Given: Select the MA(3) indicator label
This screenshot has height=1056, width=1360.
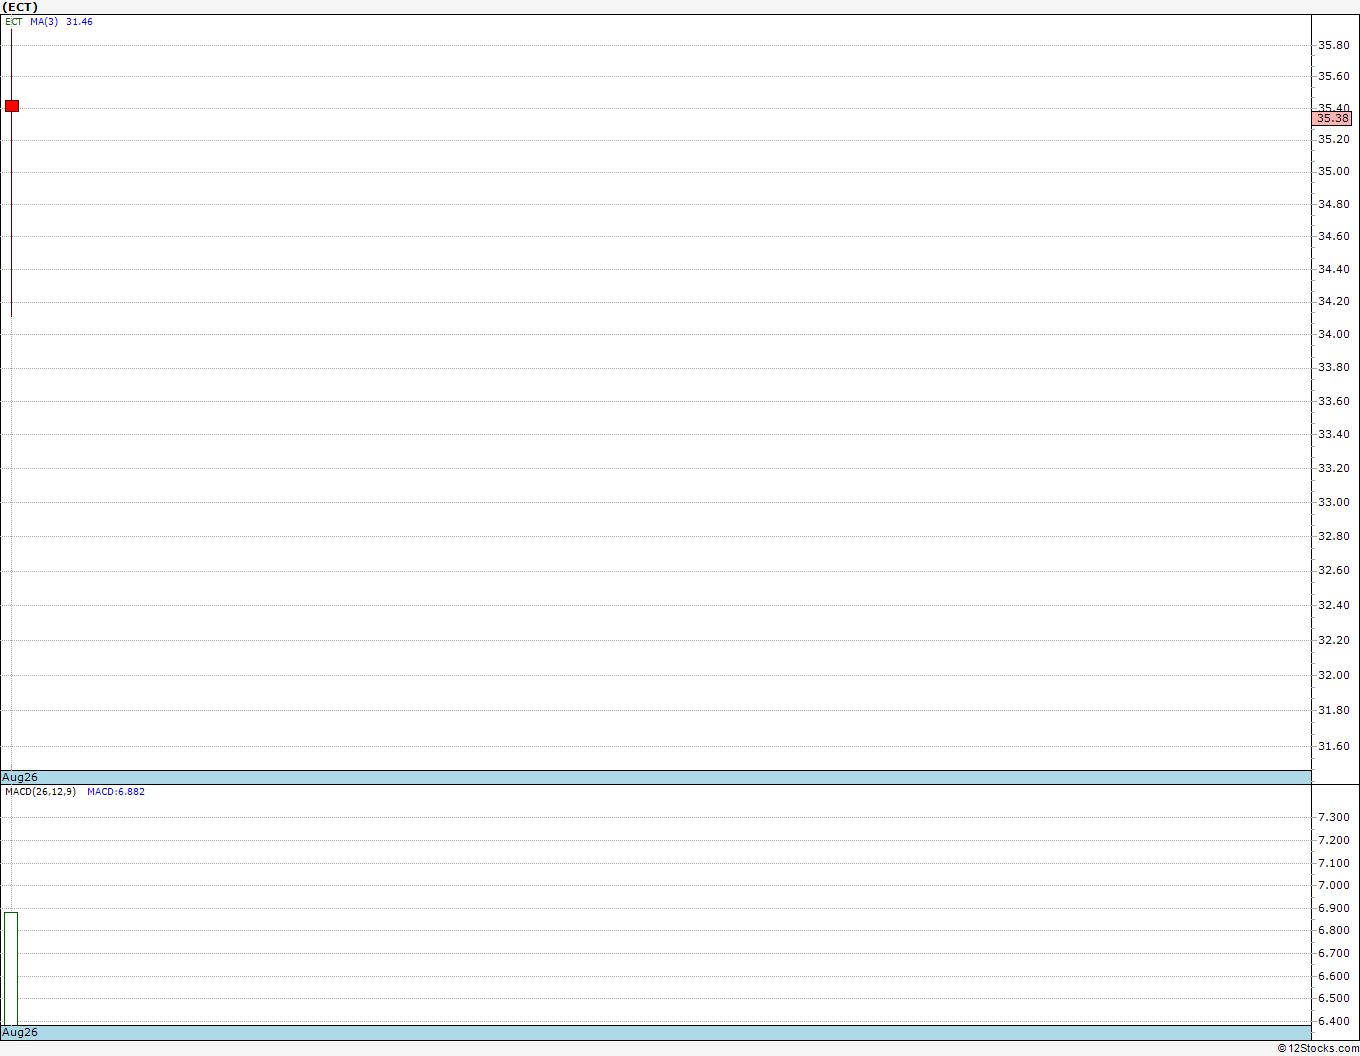Looking at the screenshot, I should coord(44,21).
